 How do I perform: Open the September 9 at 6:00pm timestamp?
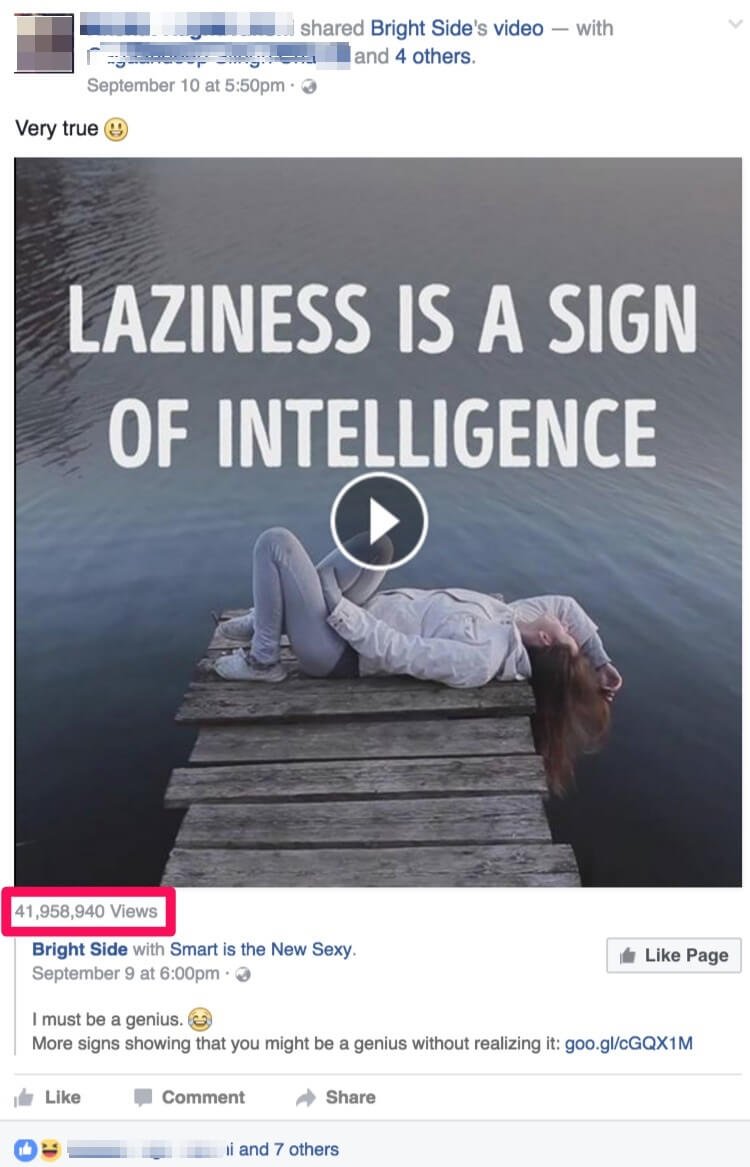(x=126, y=973)
